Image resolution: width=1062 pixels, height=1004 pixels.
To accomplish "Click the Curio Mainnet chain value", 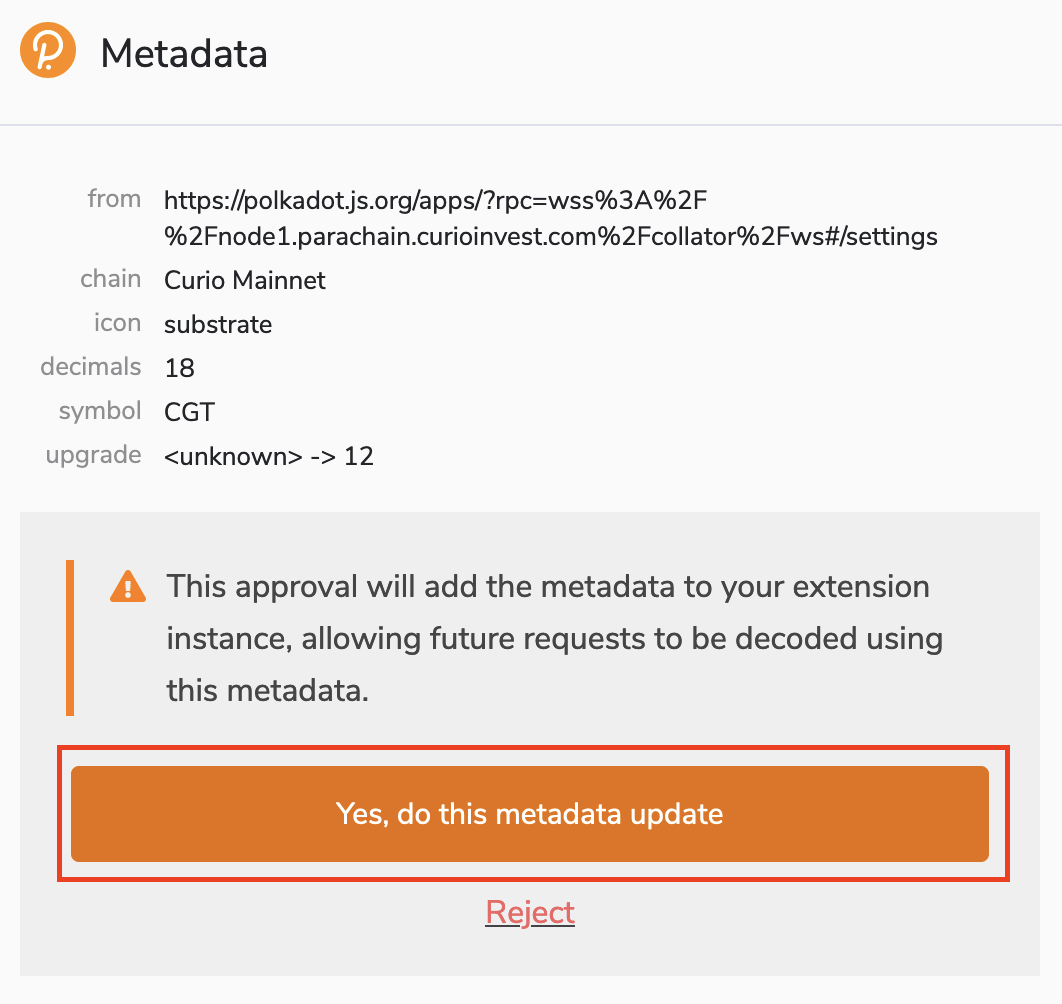I will click(x=245, y=280).
